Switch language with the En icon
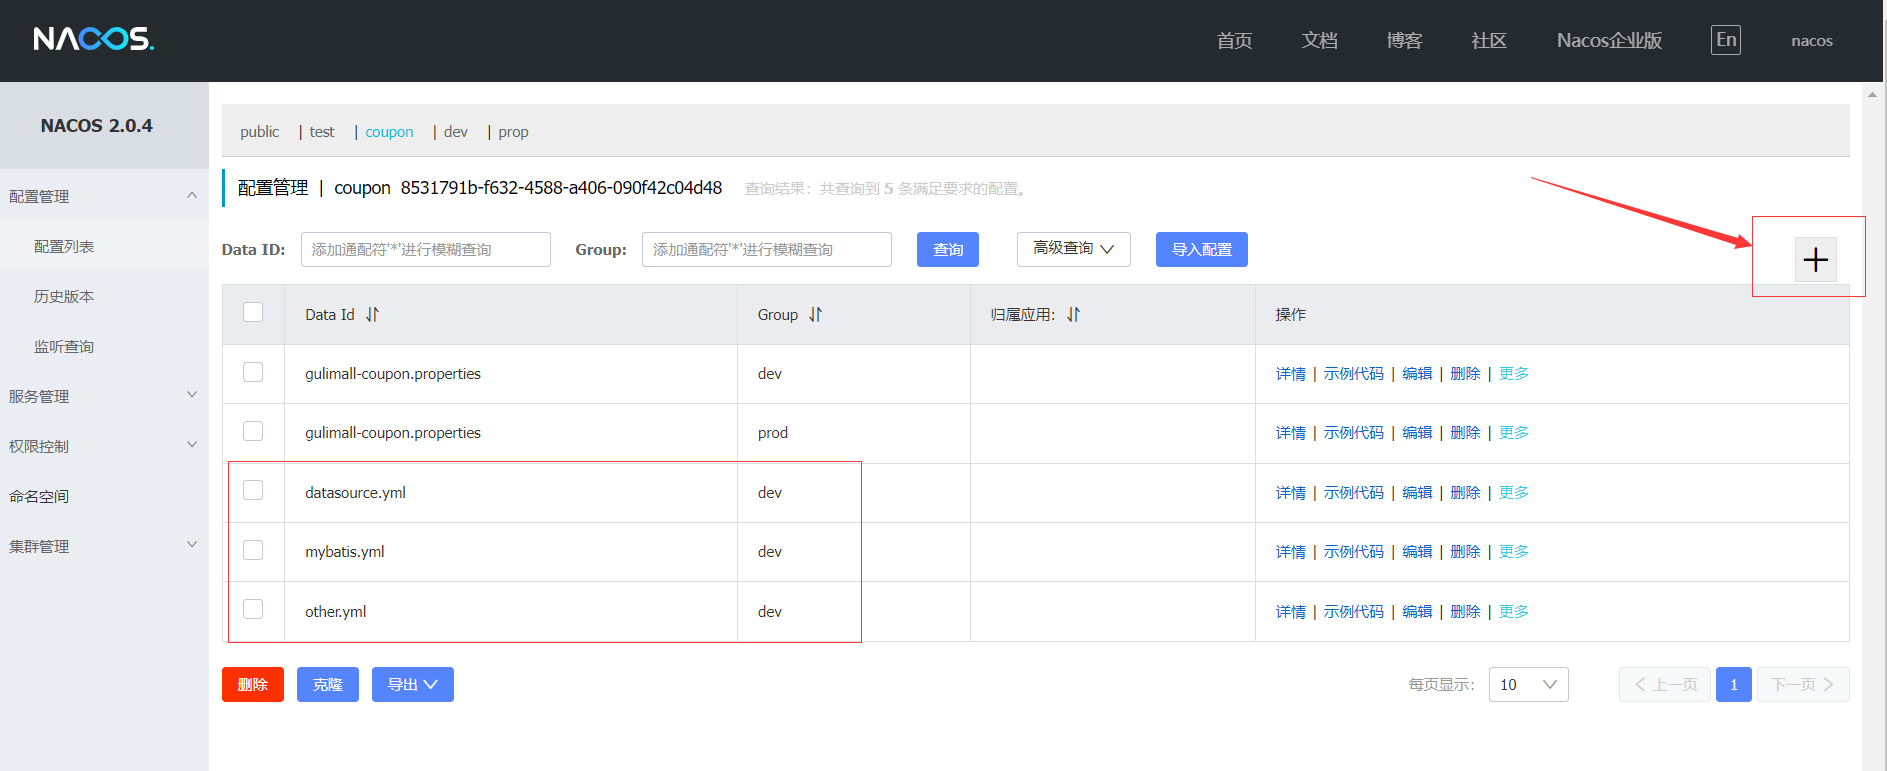 point(1725,40)
